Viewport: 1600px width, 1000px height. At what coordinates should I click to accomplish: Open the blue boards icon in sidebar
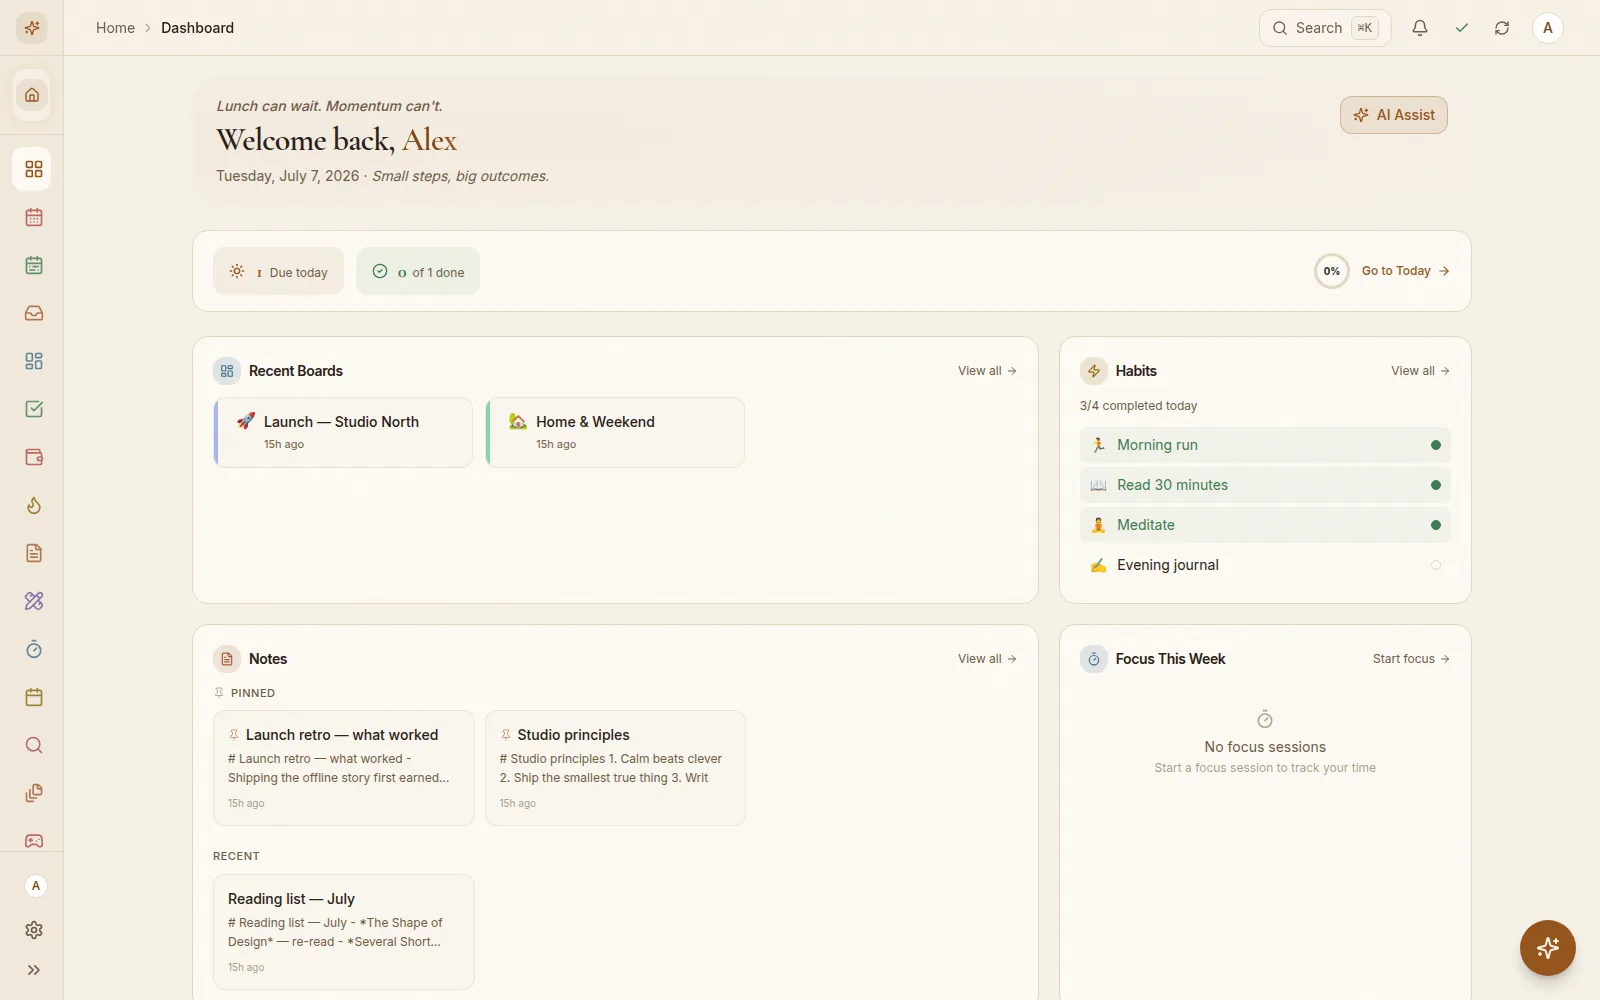click(34, 361)
